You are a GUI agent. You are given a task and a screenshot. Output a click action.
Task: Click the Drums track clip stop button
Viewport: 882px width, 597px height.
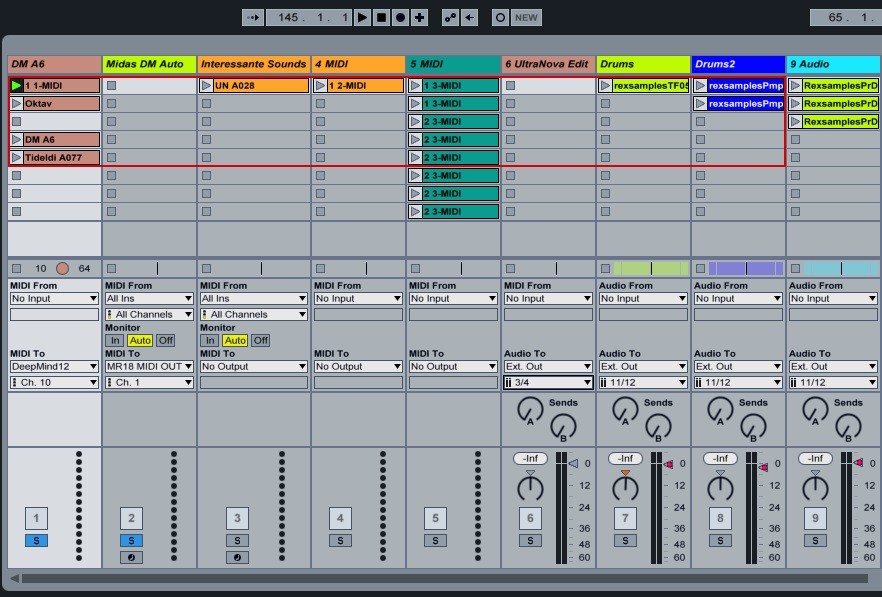point(605,268)
